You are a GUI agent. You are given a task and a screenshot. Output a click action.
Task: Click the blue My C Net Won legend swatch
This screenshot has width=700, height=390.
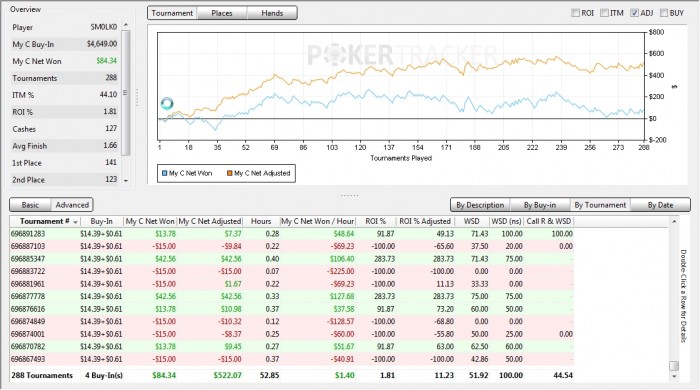tap(164, 173)
